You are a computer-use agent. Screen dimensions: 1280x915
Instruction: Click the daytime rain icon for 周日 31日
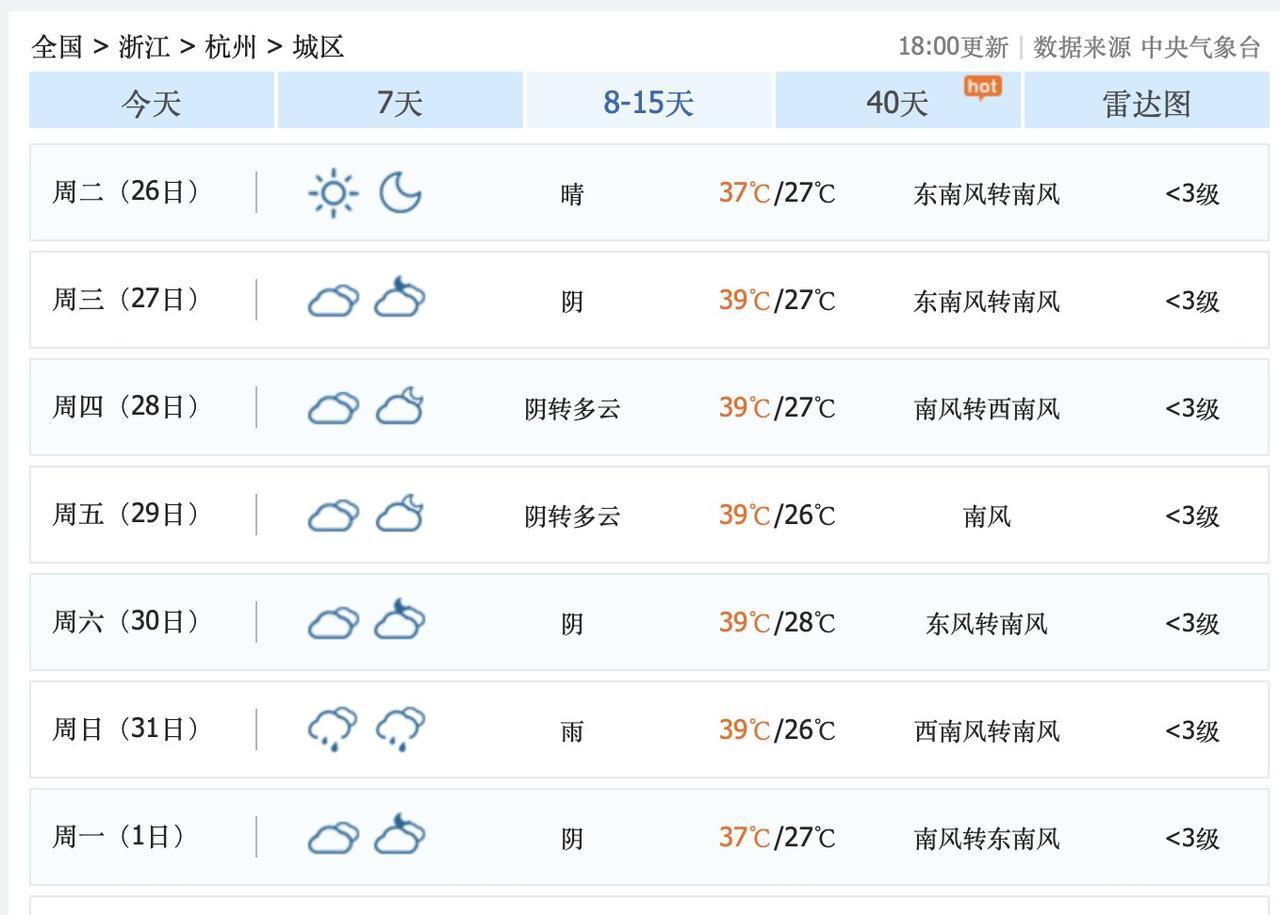click(333, 729)
